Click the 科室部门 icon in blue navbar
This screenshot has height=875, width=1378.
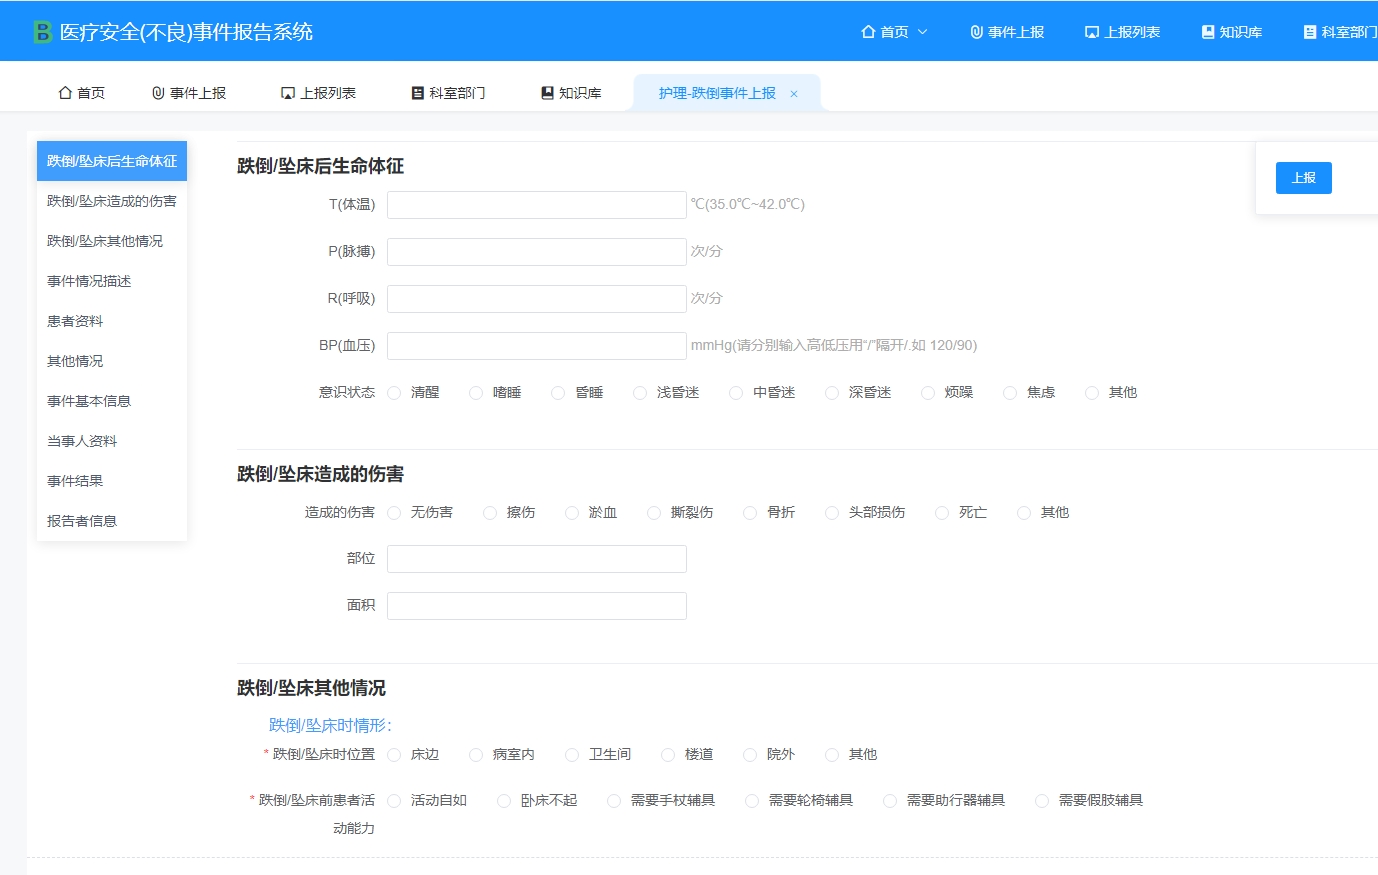(1310, 31)
